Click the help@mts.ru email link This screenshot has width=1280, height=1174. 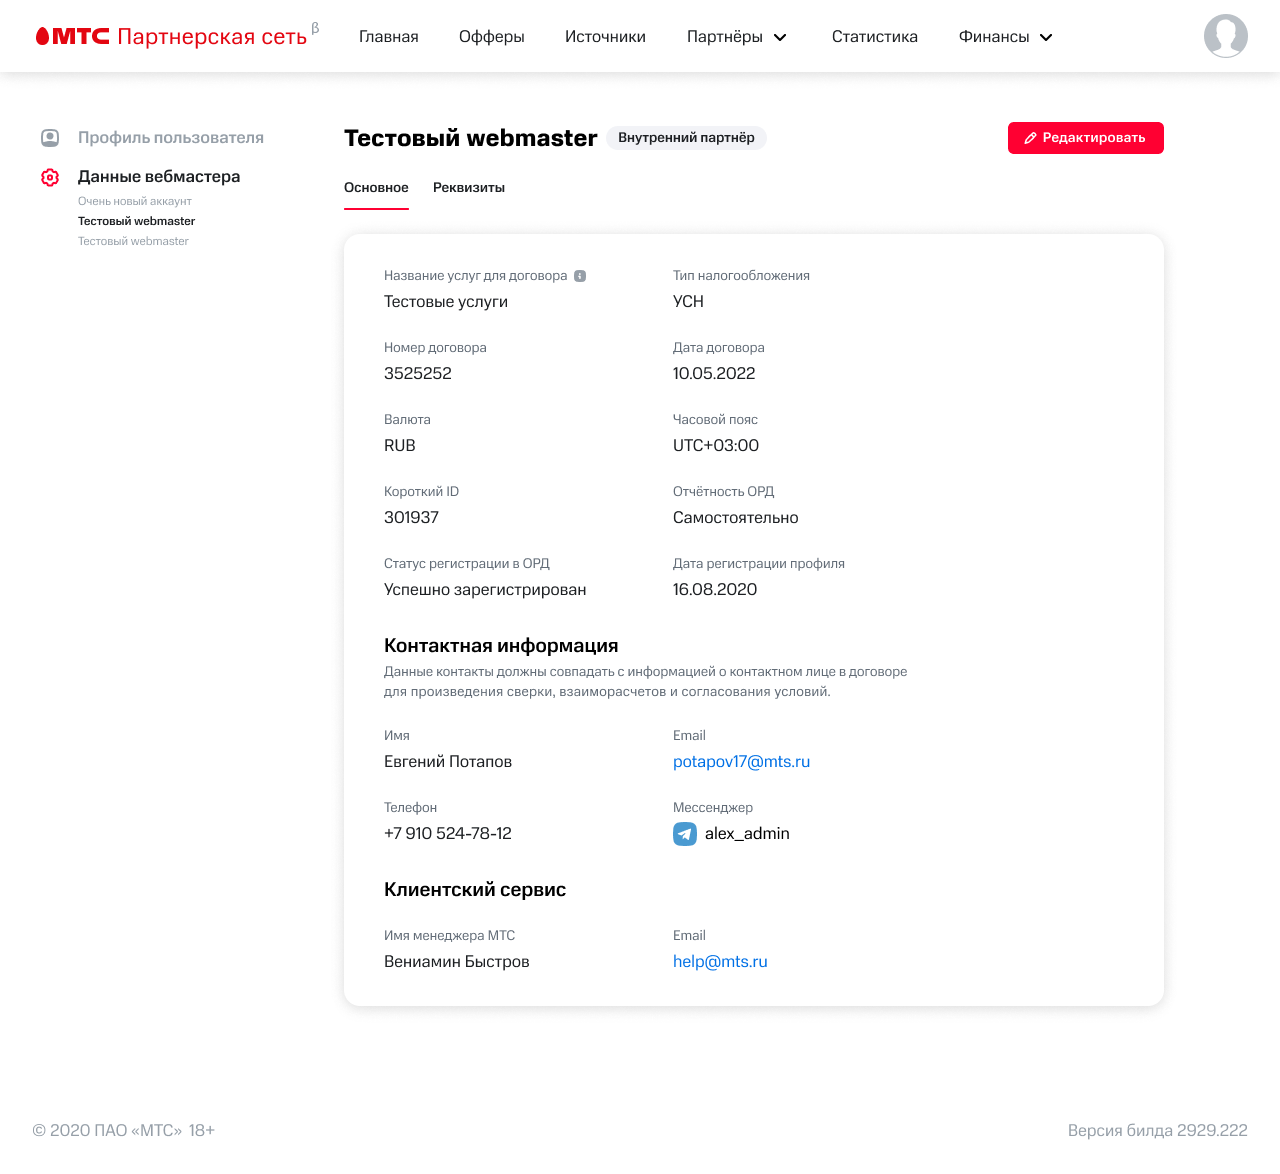click(x=720, y=962)
